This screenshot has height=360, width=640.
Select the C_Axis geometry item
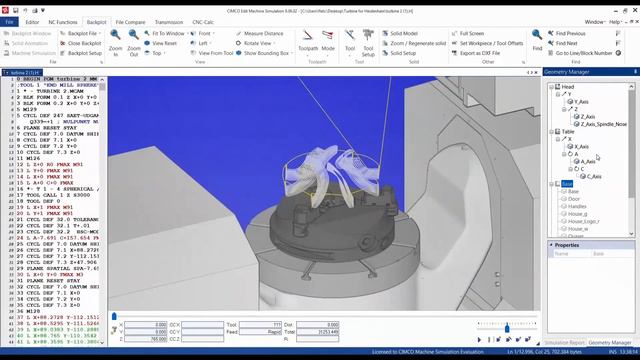click(x=594, y=176)
